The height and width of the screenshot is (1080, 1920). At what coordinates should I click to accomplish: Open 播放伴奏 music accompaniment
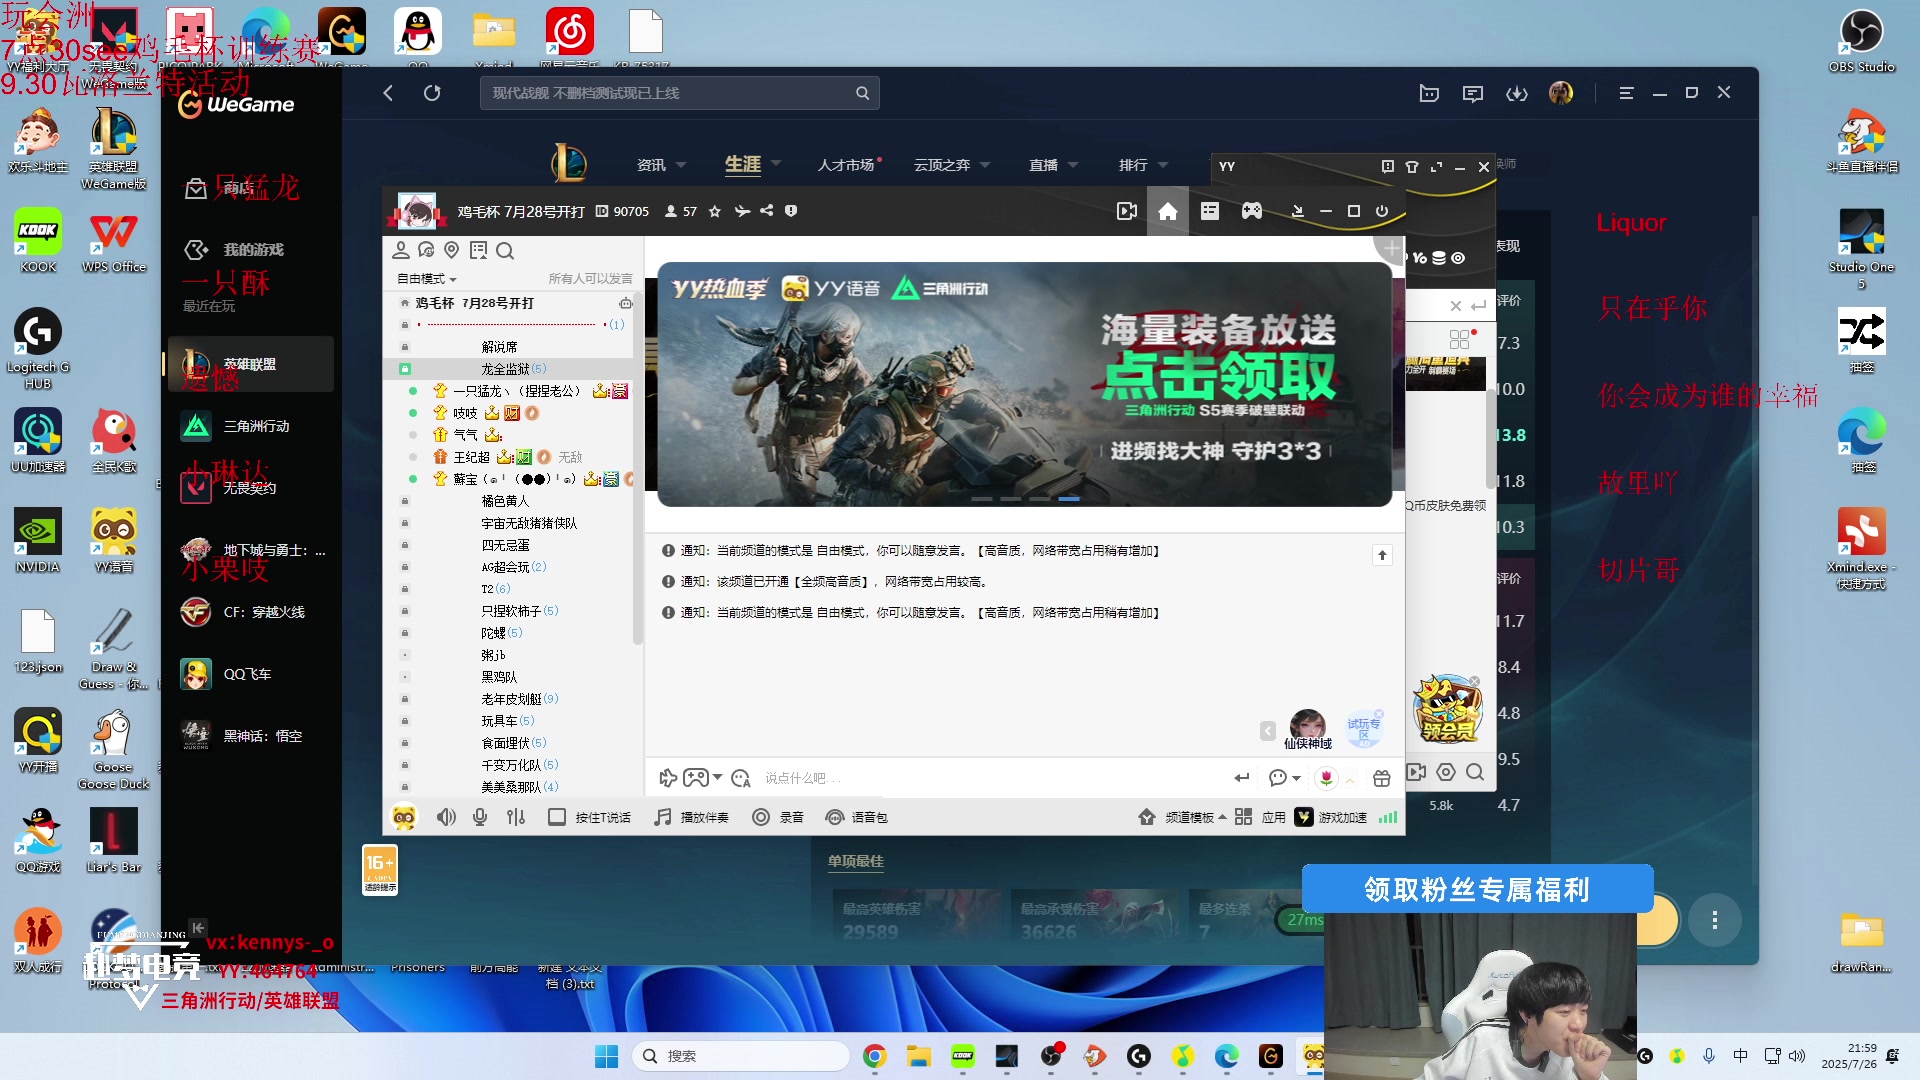pos(691,817)
